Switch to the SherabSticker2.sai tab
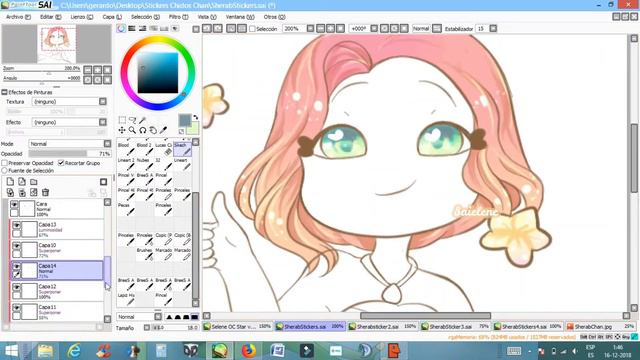The image size is (640, 360). (382, 327)
